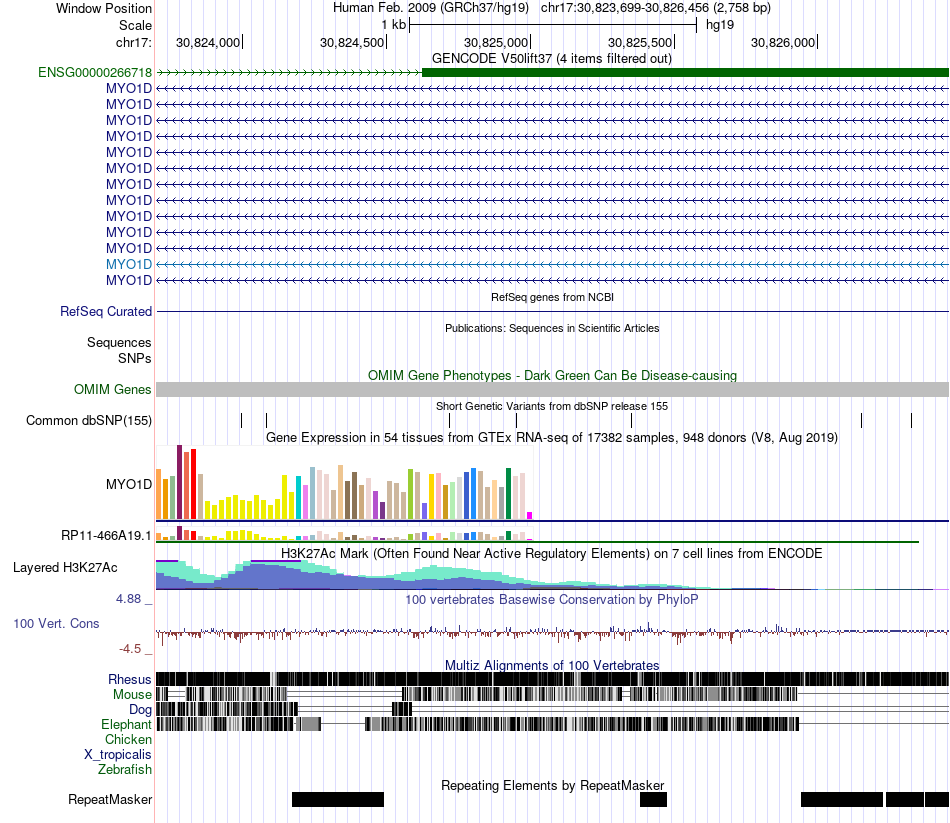950x823 pixels.
Task: Click the Chicken species label
Action: coord(128,739)
